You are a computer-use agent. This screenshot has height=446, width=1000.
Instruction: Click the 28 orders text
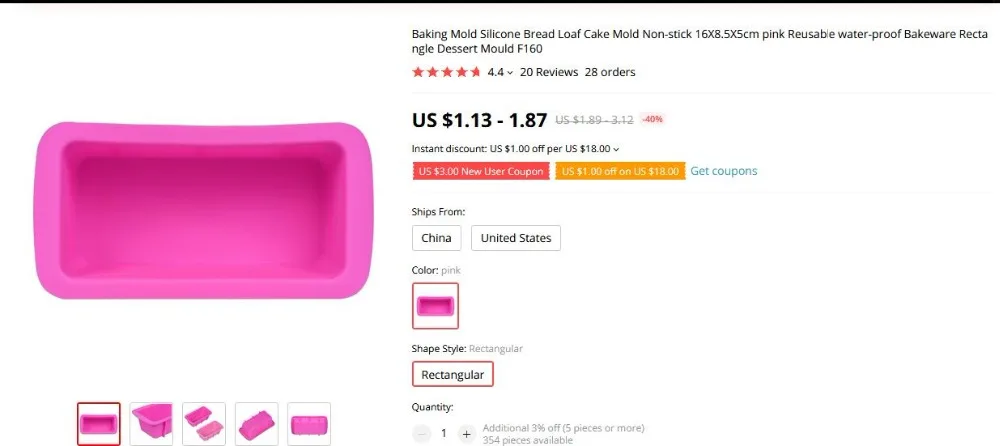tap(610, 72)
